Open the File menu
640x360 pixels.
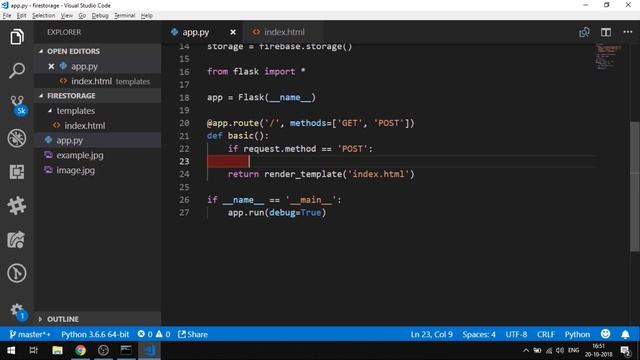(7, 16)
